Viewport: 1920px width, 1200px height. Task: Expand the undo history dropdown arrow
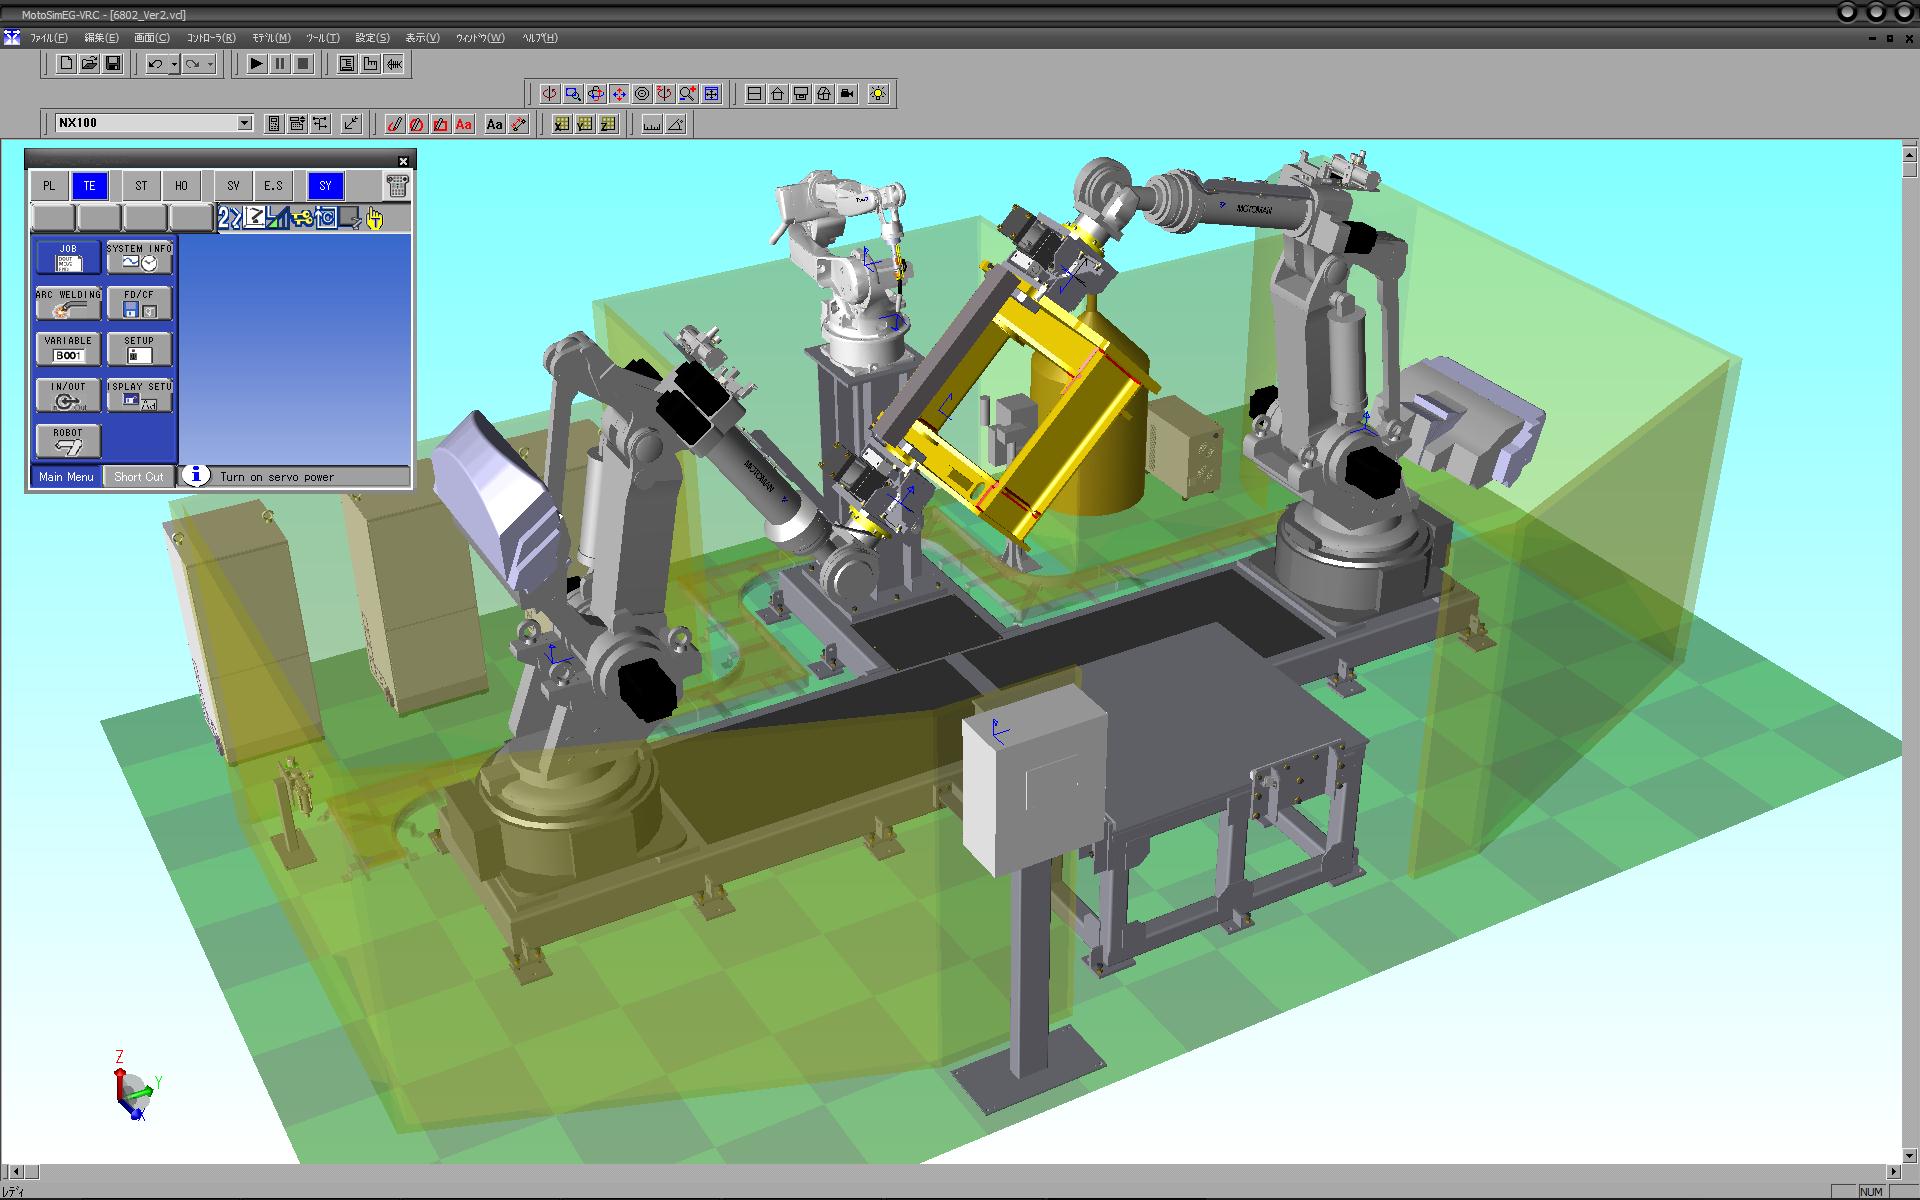[x=174, y=64]
